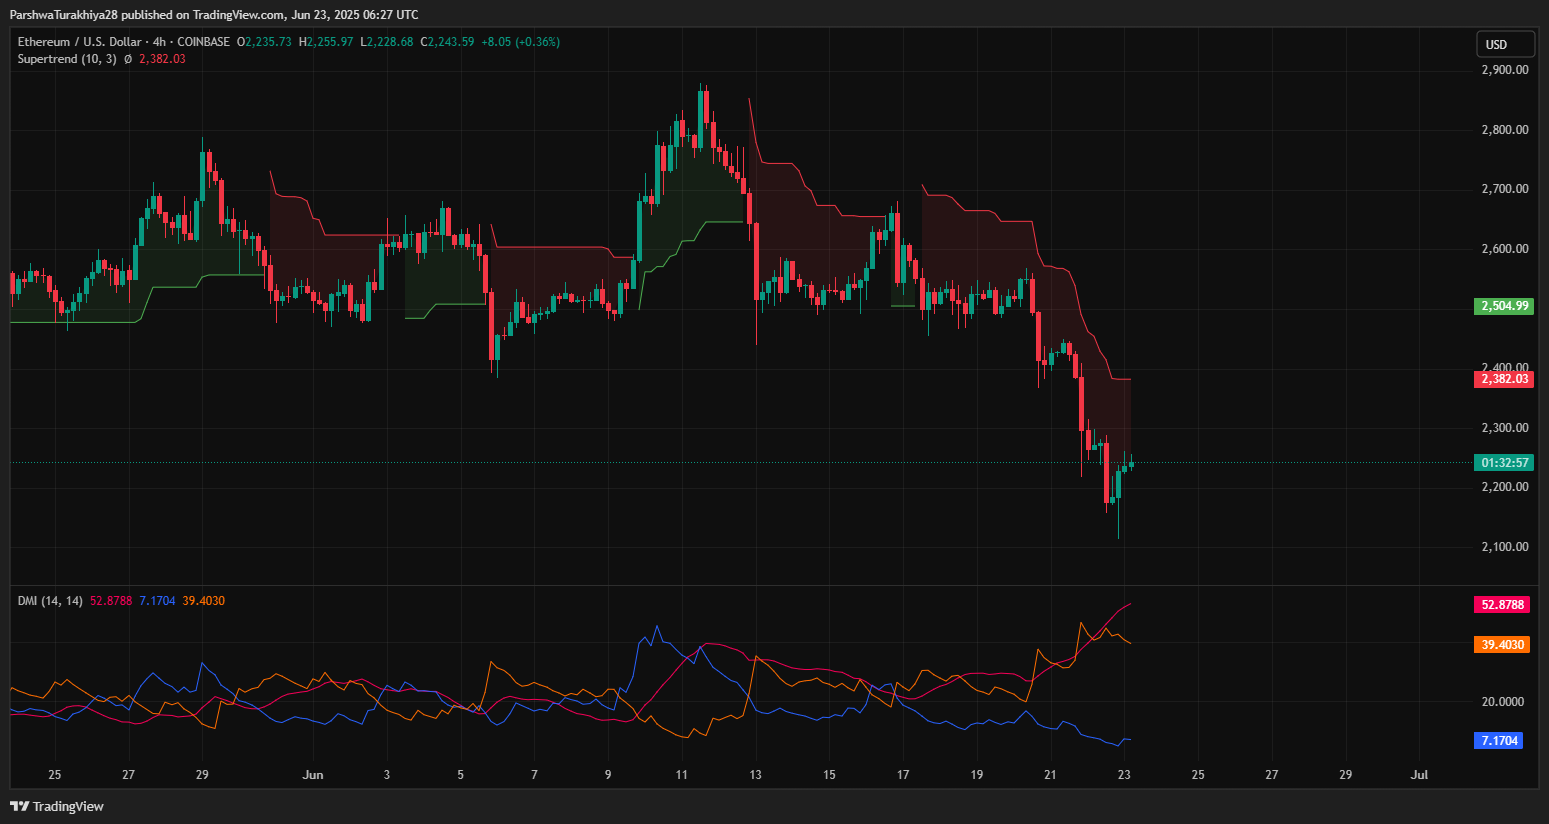Click the Jul label on the time axis
The image size is (1549, 824).
(1418, 775)
